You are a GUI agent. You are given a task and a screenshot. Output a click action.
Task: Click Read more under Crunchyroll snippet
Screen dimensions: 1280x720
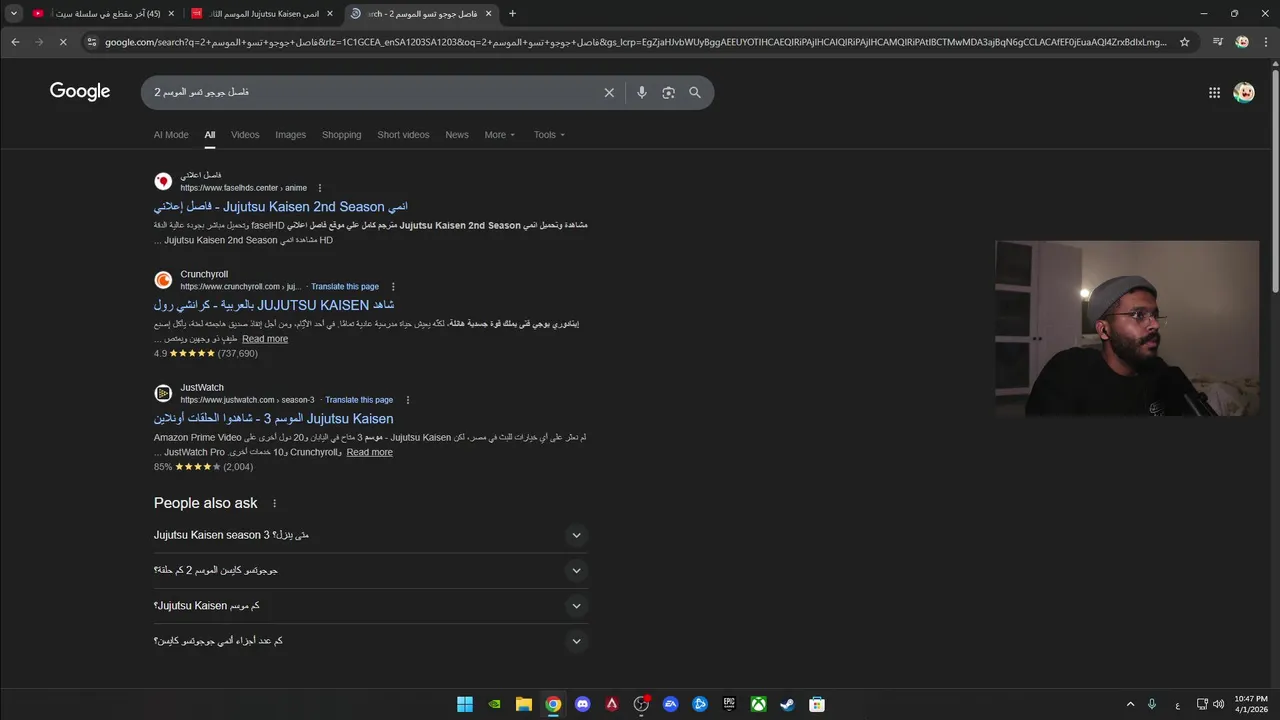(265, 339)
